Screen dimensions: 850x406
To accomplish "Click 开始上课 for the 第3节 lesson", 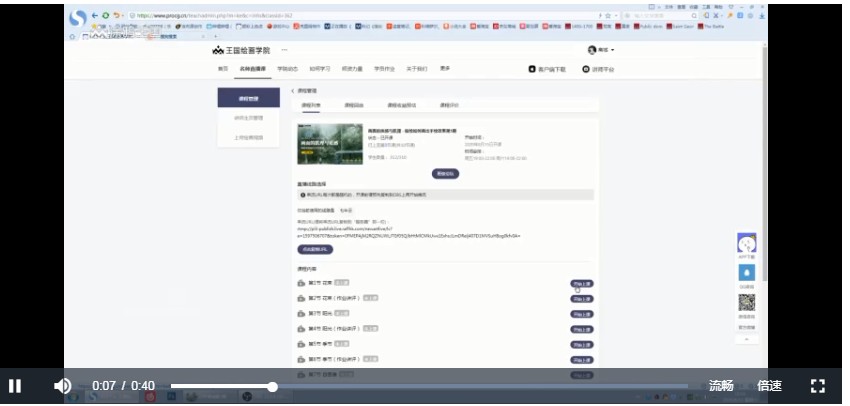I will [582, 314].
